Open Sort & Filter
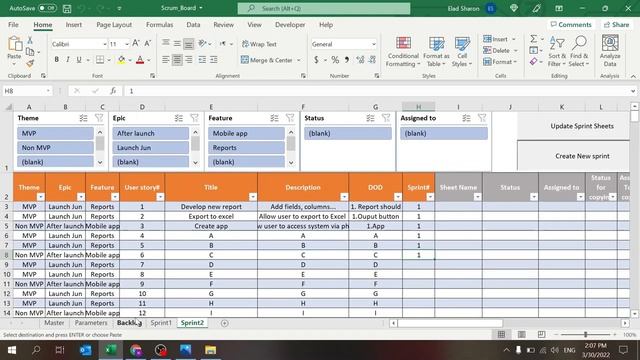640x360 pixels. (557, 52)
